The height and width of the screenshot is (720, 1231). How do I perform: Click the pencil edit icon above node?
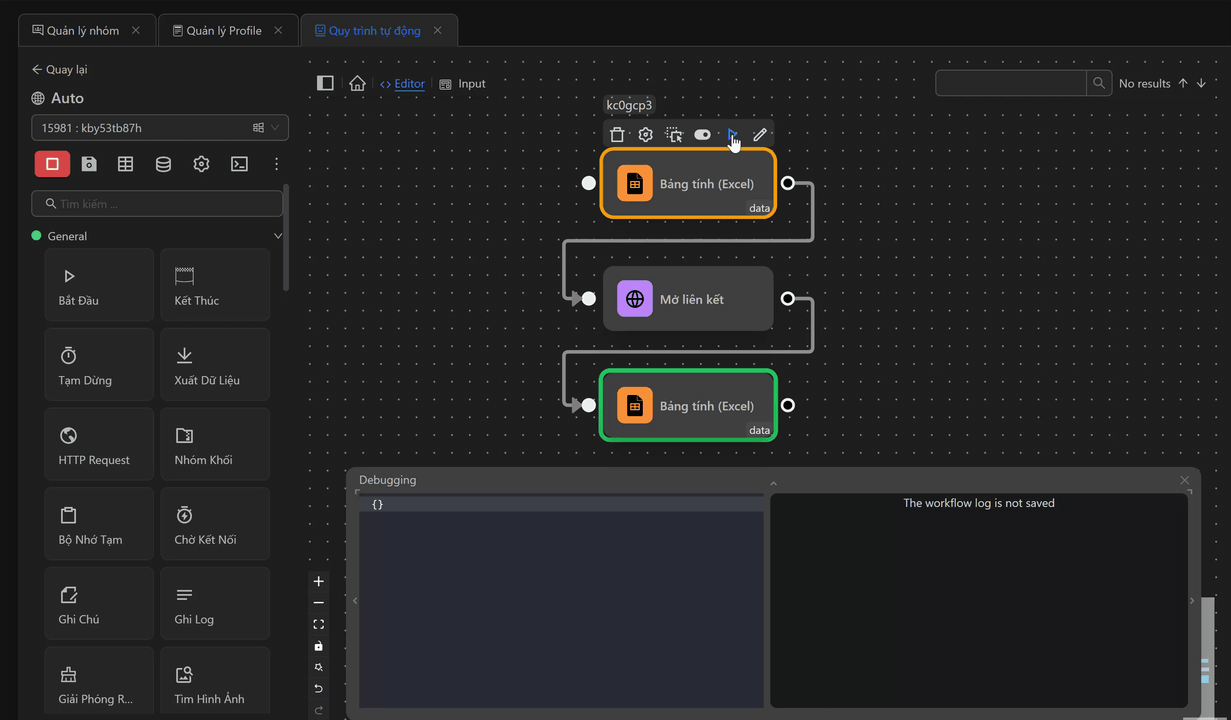[x=760, y=135]
